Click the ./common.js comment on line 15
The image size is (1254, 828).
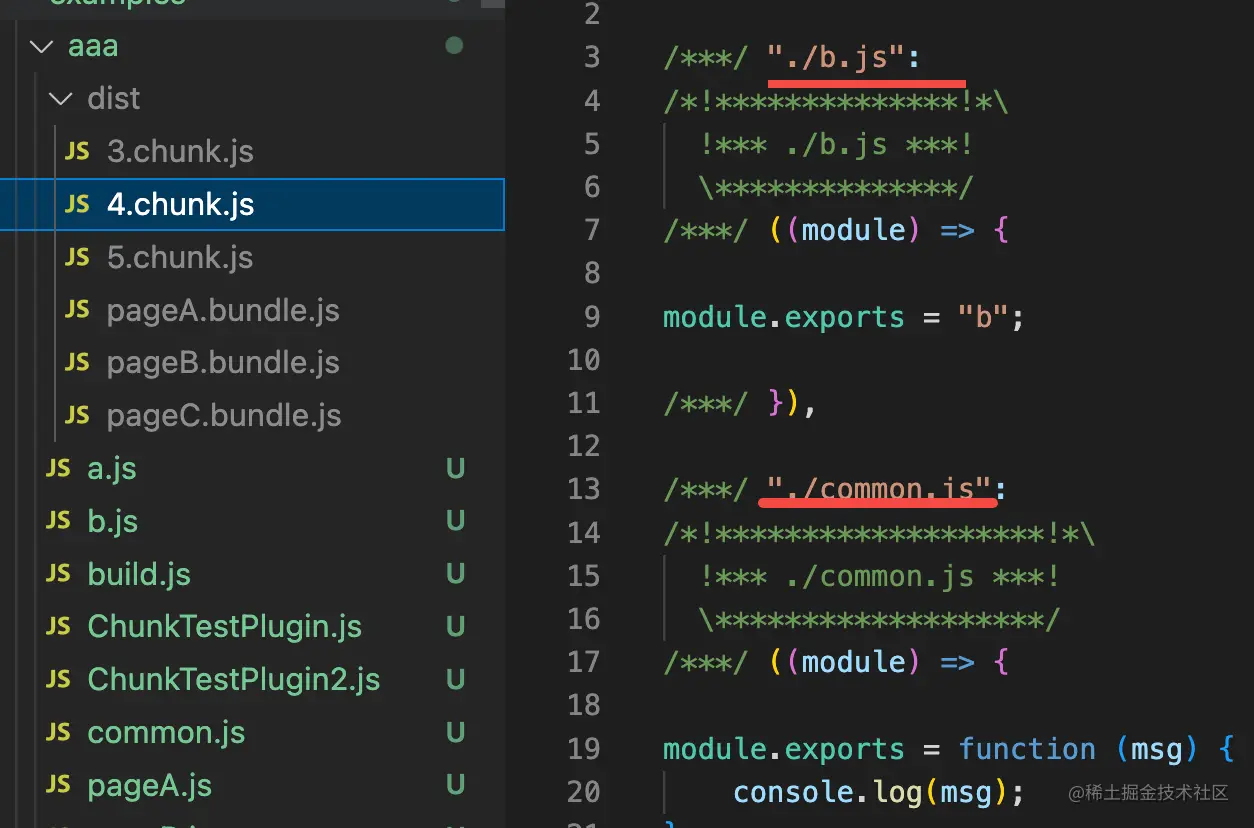pos(880,577)
